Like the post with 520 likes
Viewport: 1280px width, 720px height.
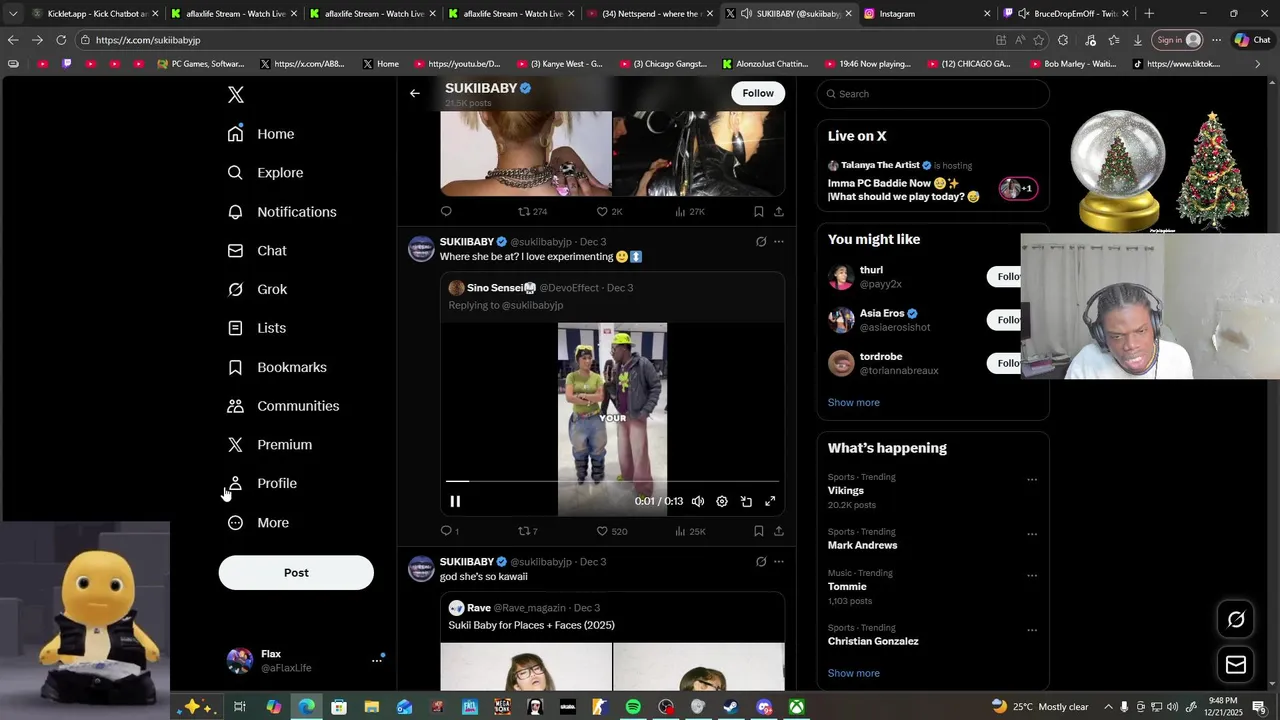pos(612,531)
